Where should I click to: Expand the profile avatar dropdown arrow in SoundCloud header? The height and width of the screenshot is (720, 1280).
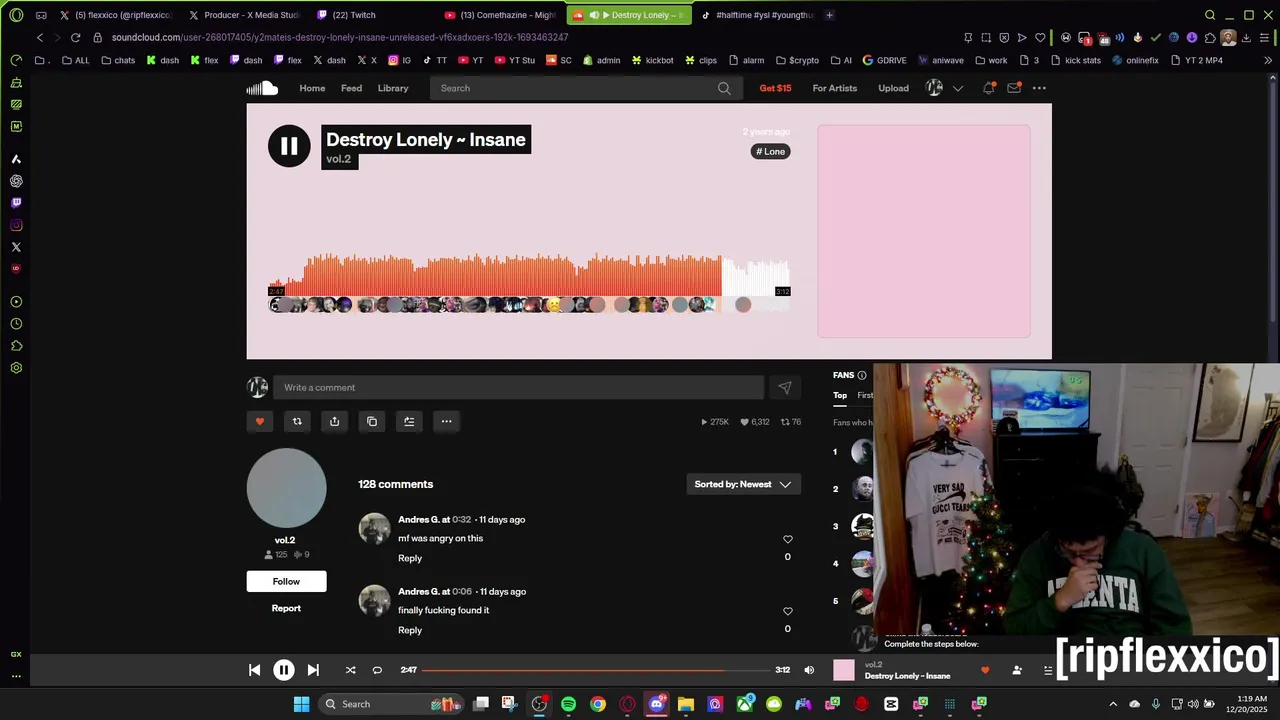[x=958, y=88]
